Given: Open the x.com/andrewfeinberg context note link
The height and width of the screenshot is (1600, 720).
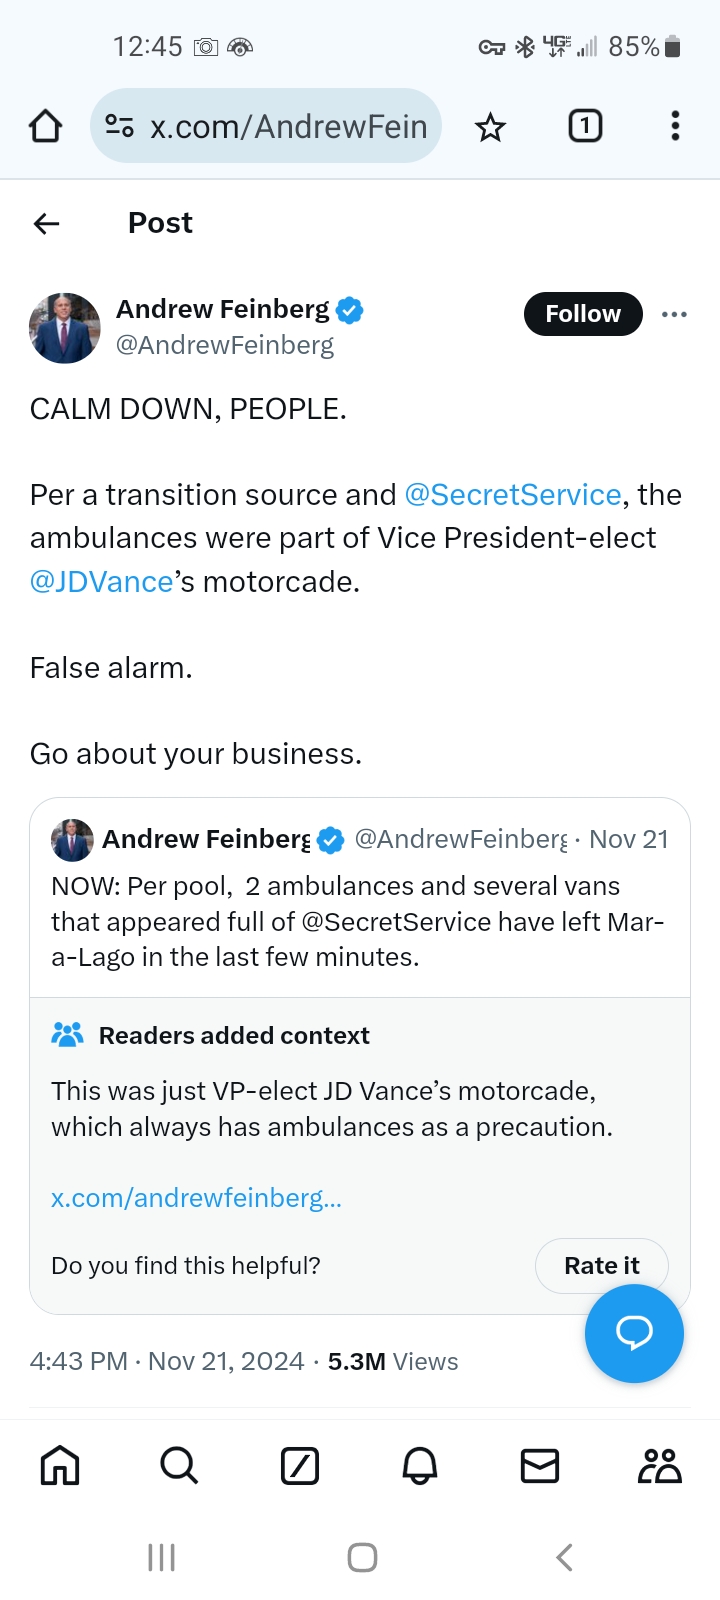Looking at the screenshot, I should 196,1198.
